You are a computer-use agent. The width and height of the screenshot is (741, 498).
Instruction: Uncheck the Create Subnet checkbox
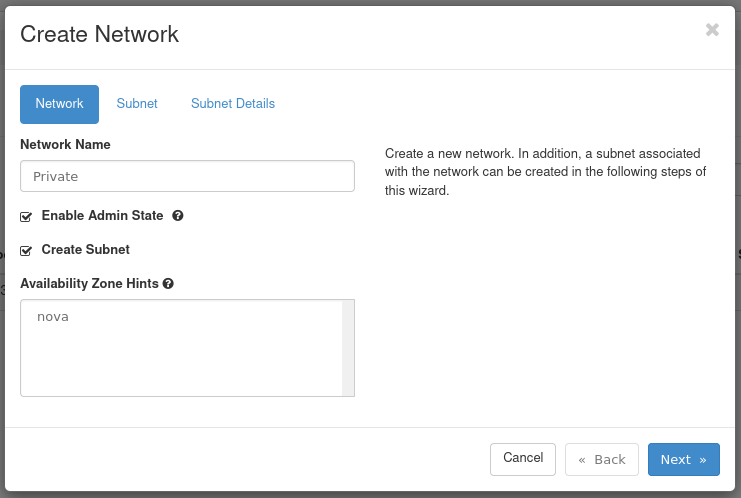[x=26, y=250]
